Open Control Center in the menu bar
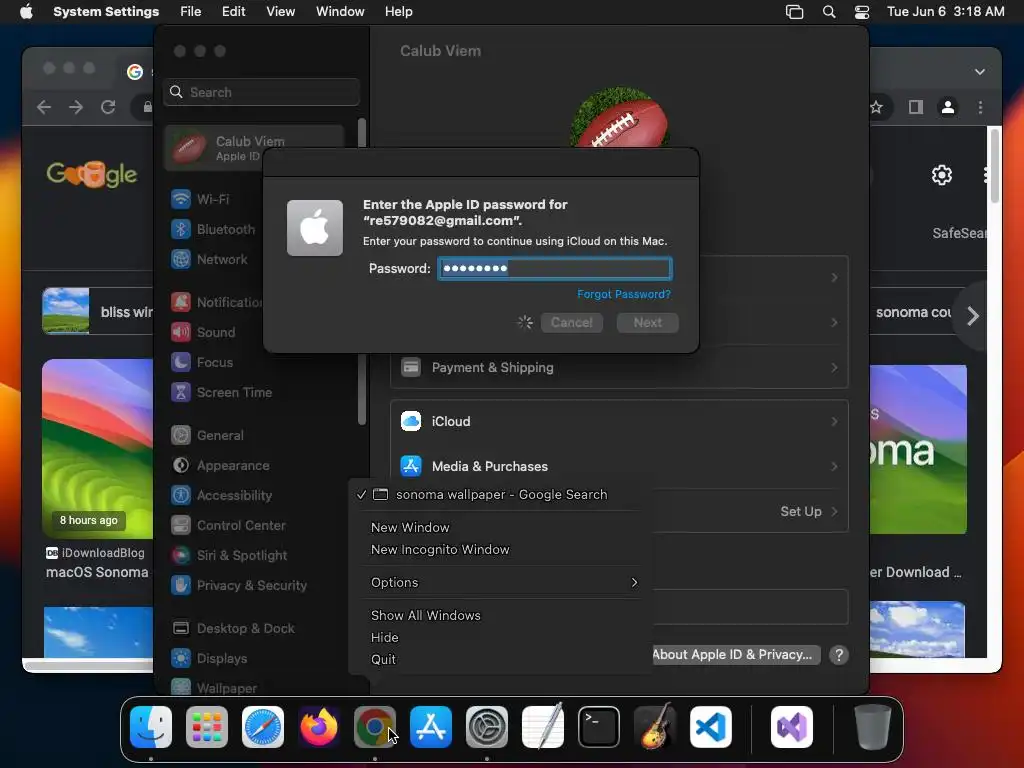Viewport: 1024px width, 768px height. click(861, 12)
